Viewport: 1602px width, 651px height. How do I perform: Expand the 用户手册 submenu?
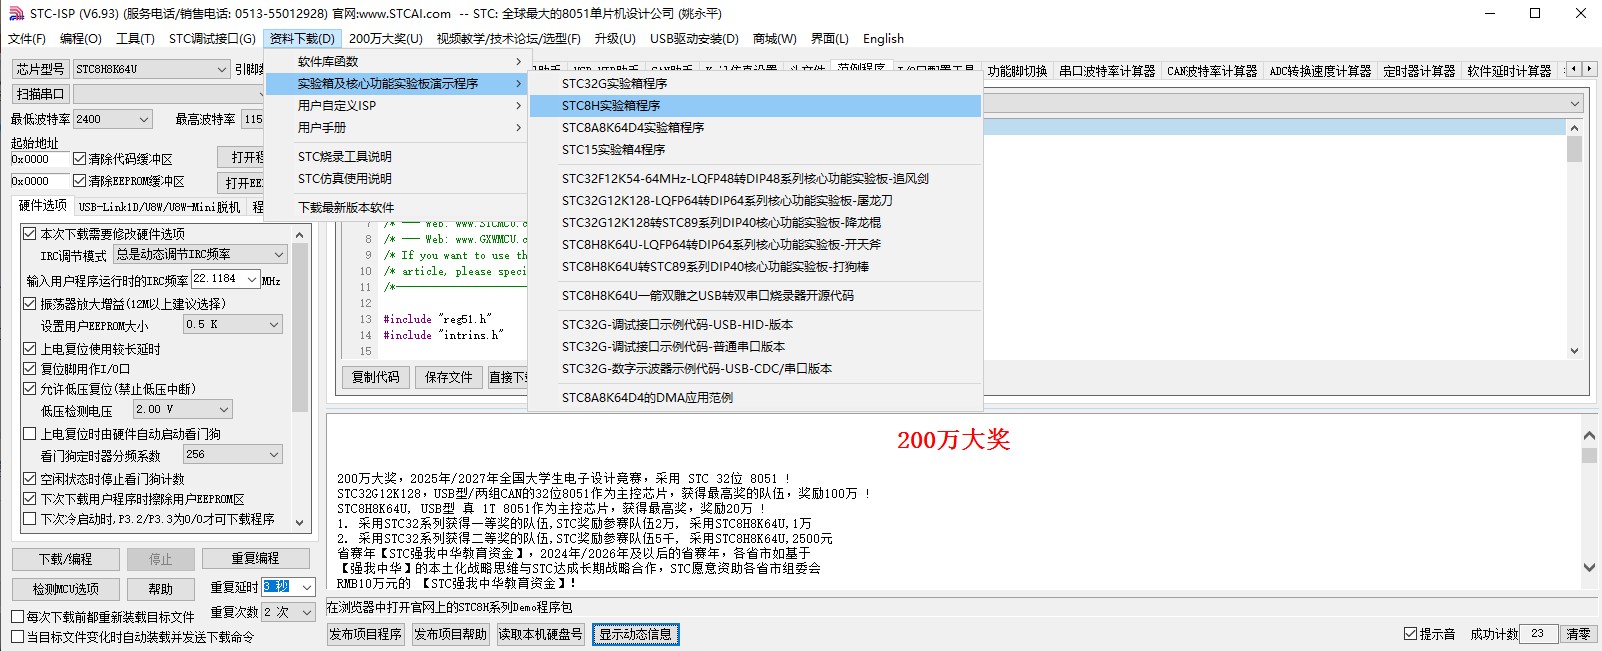396,128
